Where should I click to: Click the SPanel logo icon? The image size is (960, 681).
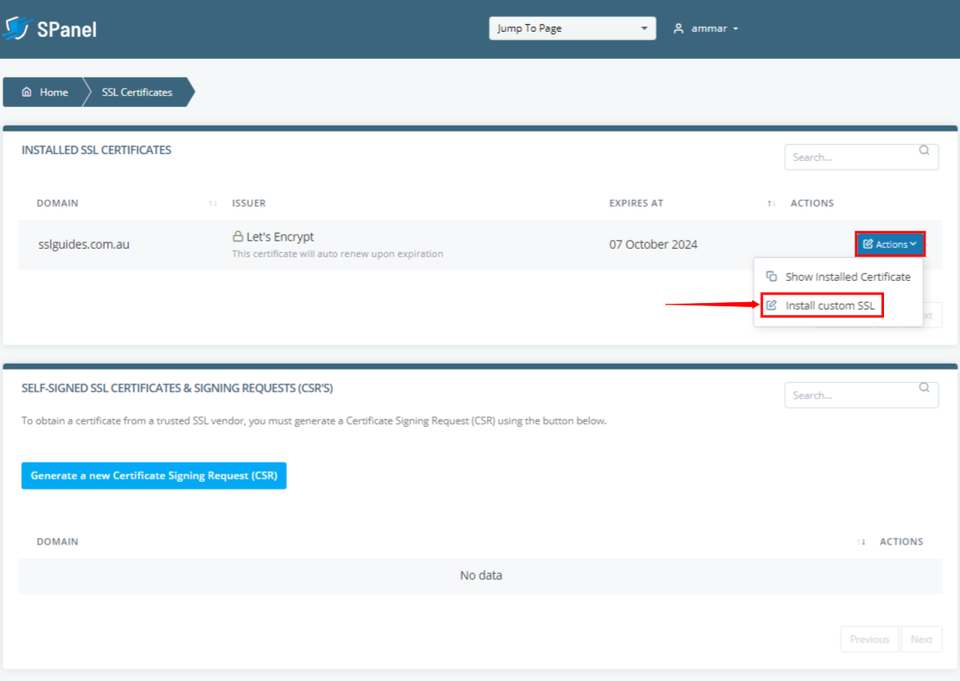click(x=16, y=28)
